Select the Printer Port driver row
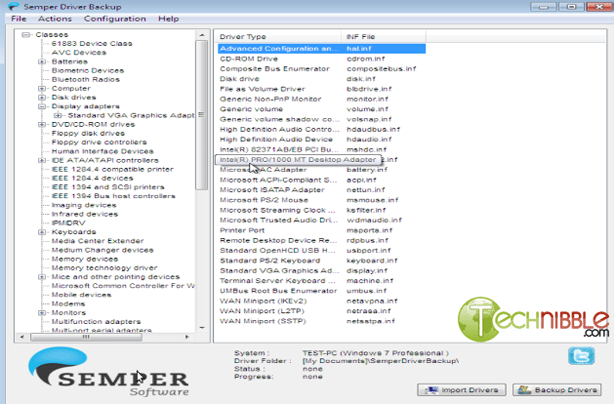This screenshot has height=404, width=615. coord(322,230)
